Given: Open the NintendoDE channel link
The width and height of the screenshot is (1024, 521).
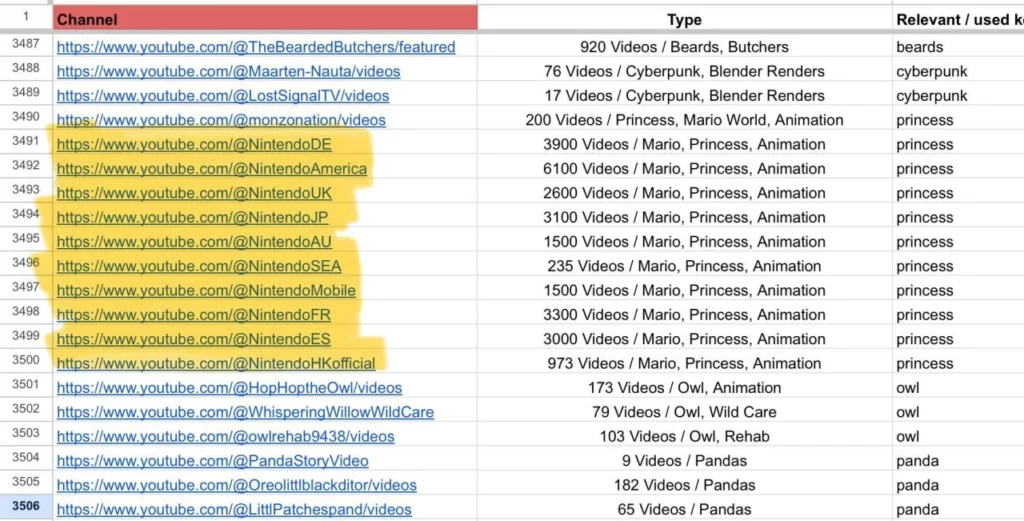Looking at the screenshot, I should pyautogui.click(x=194, y=144).
